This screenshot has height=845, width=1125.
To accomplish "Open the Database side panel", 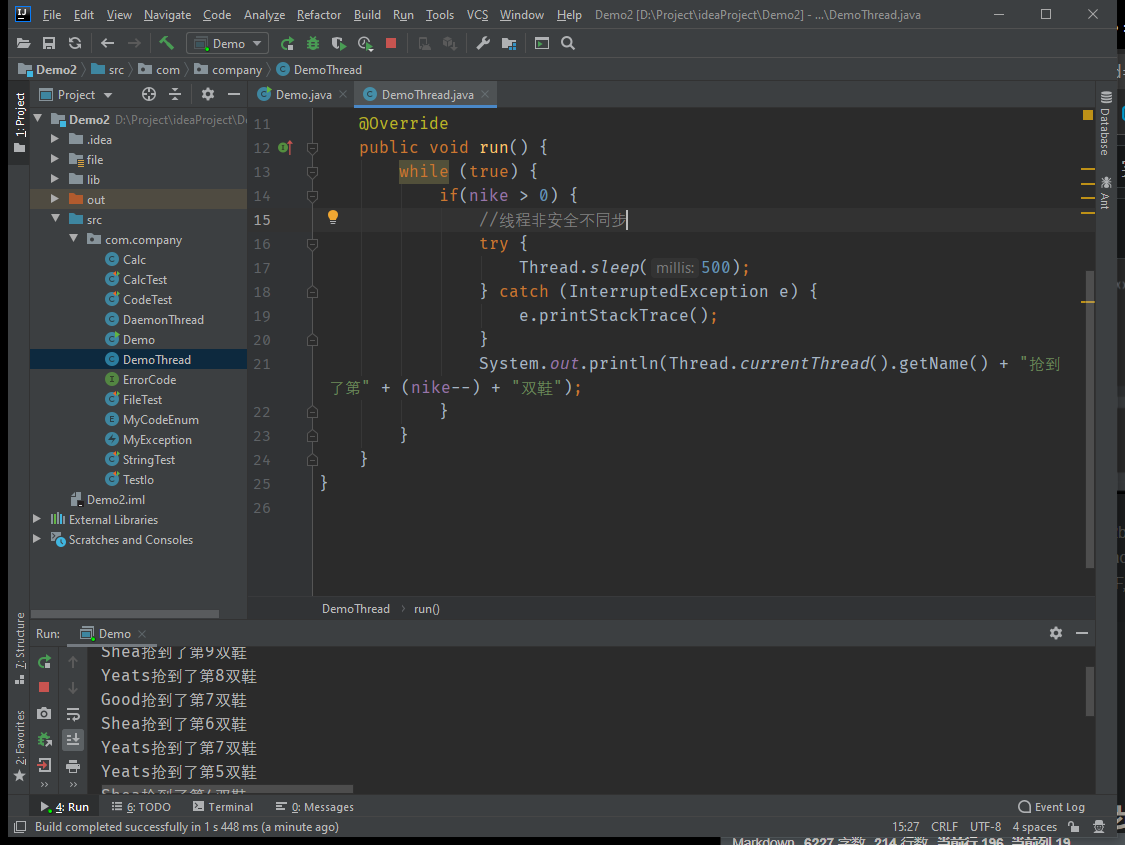I will coord(1105,123).
